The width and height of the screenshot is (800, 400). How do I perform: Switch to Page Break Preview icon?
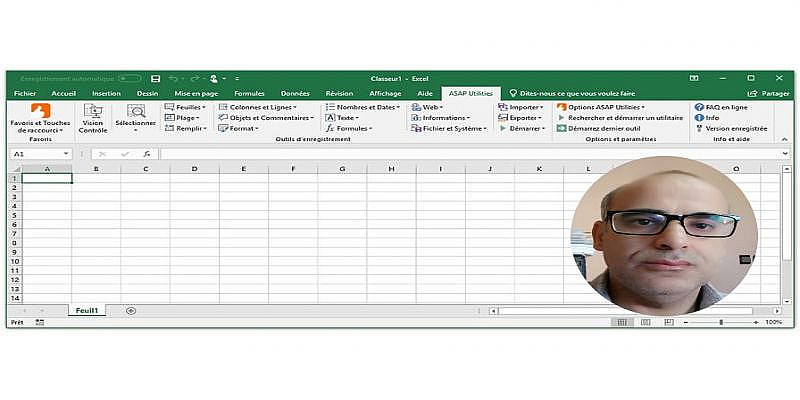(669, 322)
